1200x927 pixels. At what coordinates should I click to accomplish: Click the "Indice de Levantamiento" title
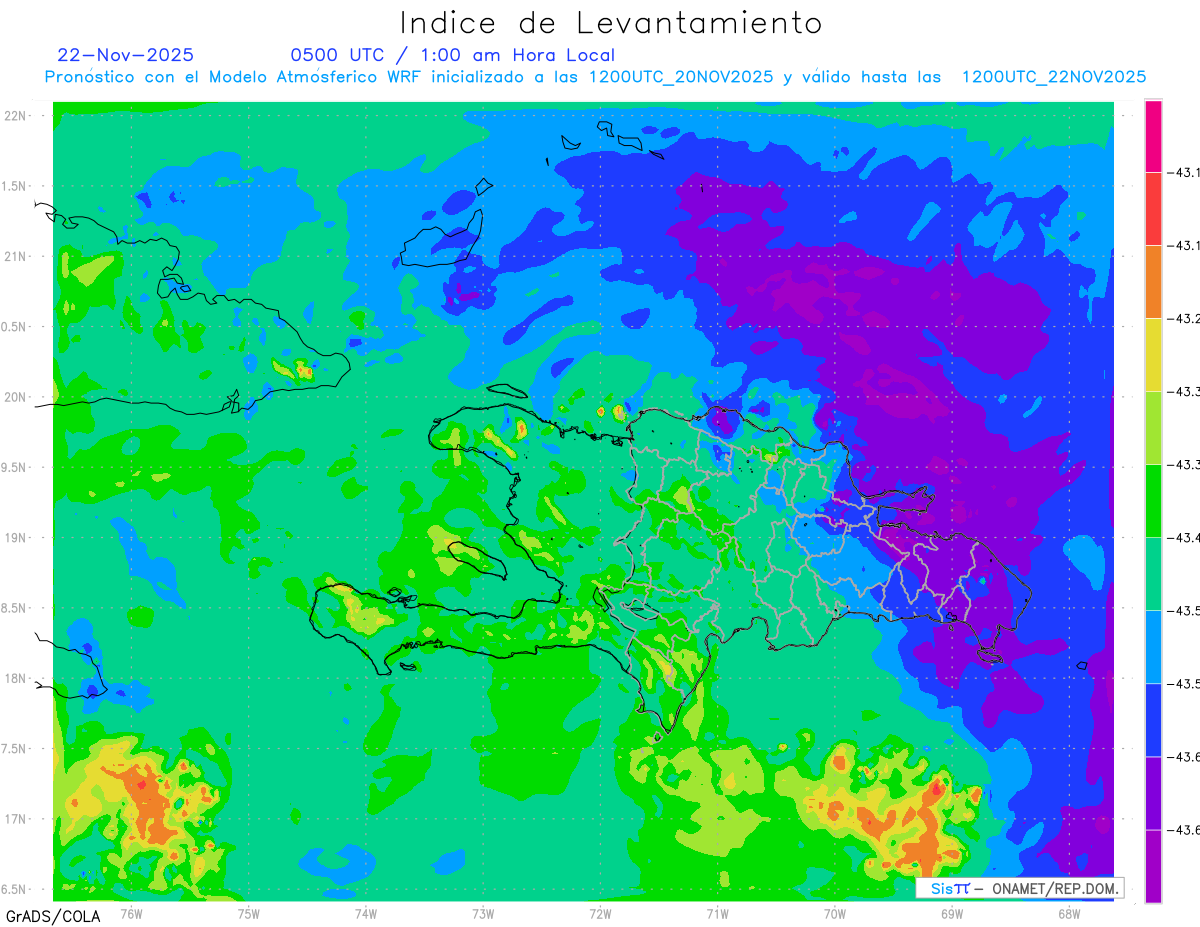[x=610, y=22]
